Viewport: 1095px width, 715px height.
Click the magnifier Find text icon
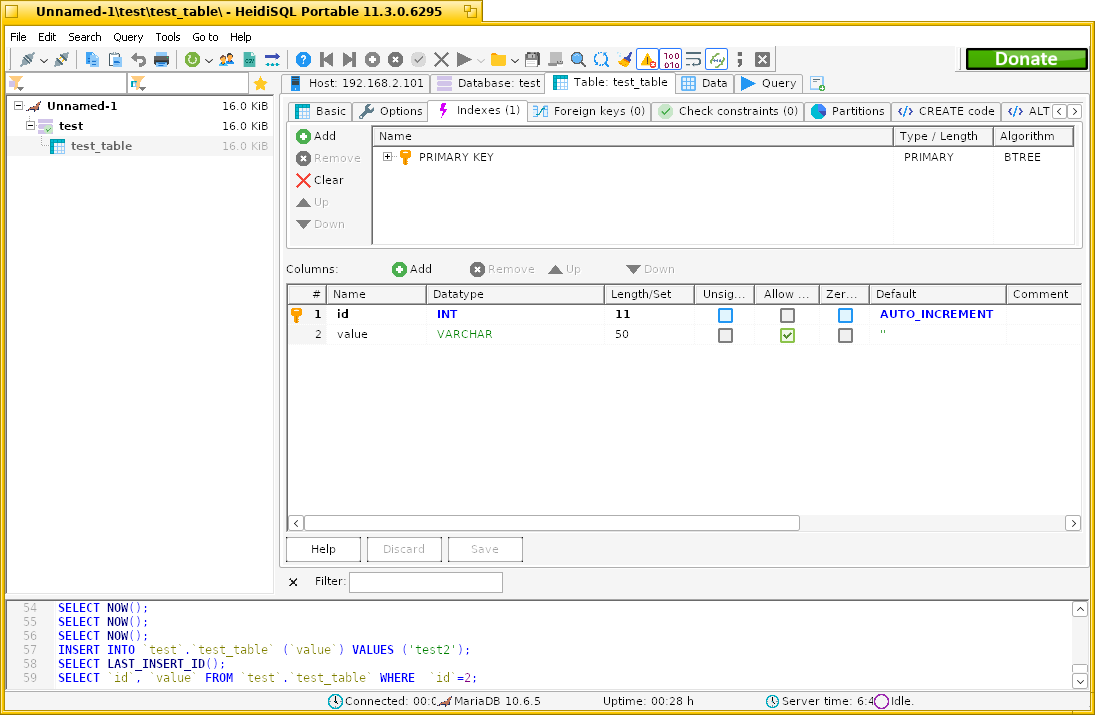pyautogui.click(x=578, y=60)
